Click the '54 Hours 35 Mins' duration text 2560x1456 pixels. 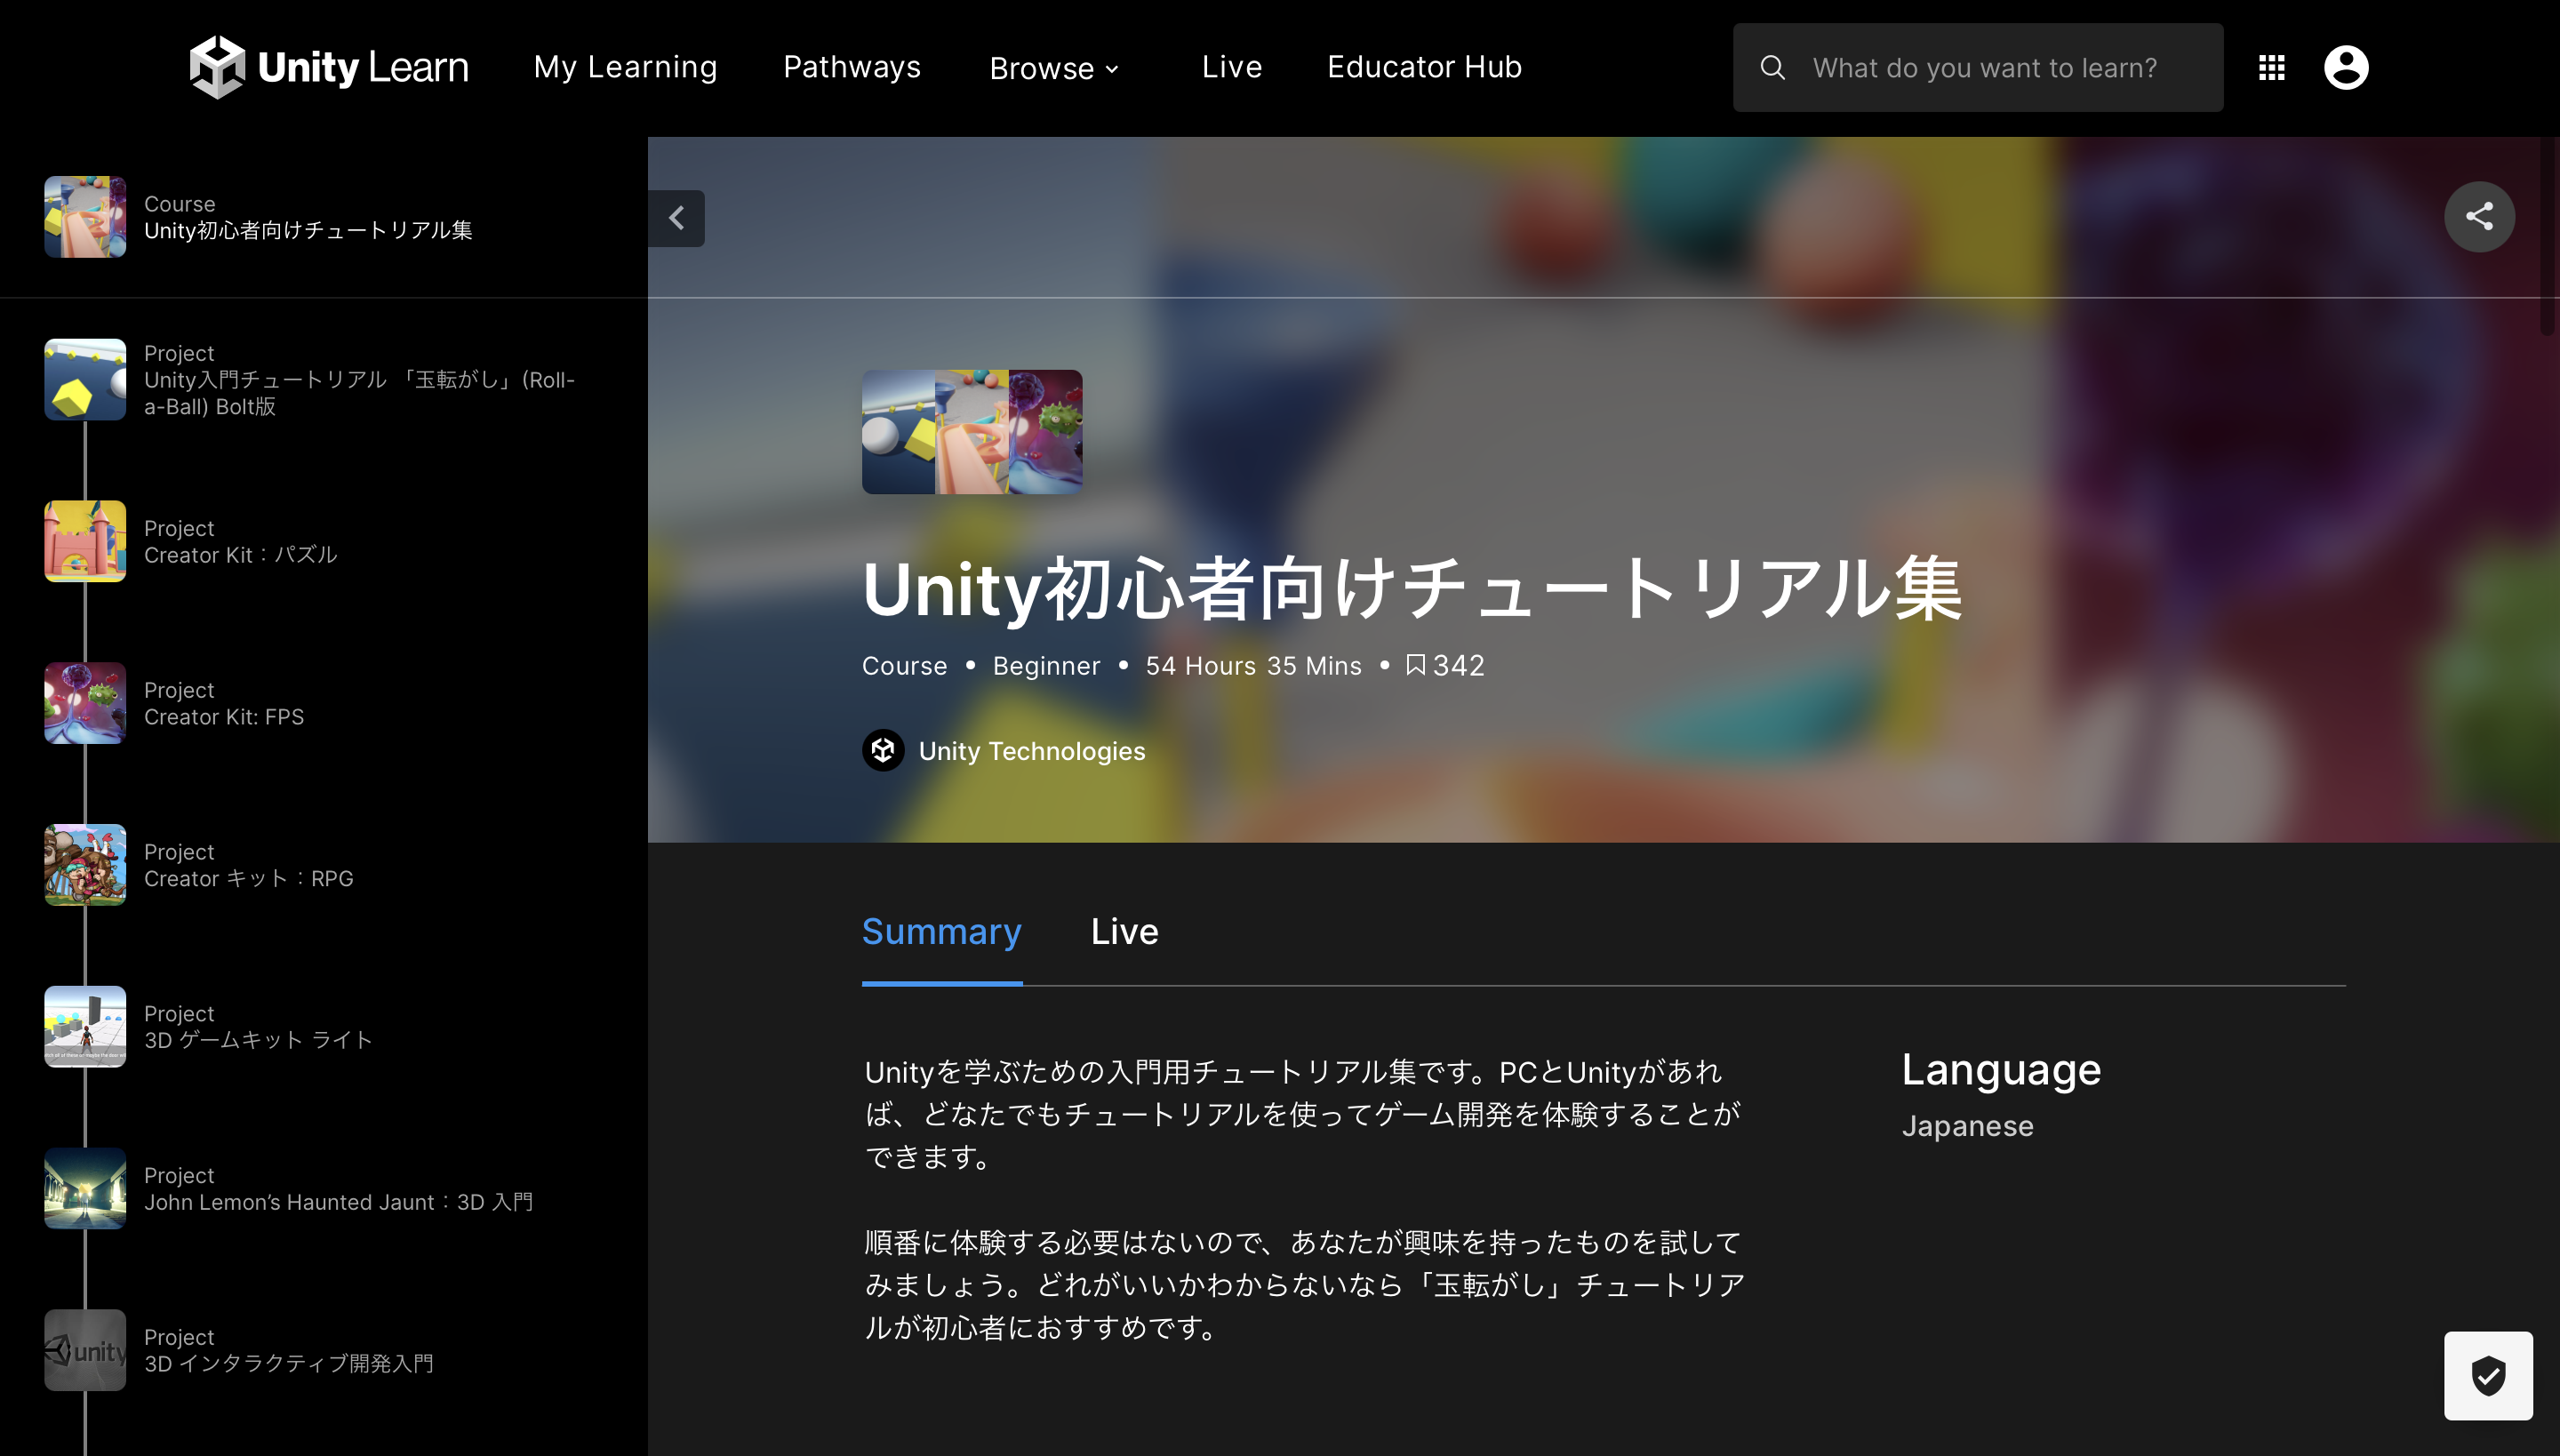(1253, 666)
